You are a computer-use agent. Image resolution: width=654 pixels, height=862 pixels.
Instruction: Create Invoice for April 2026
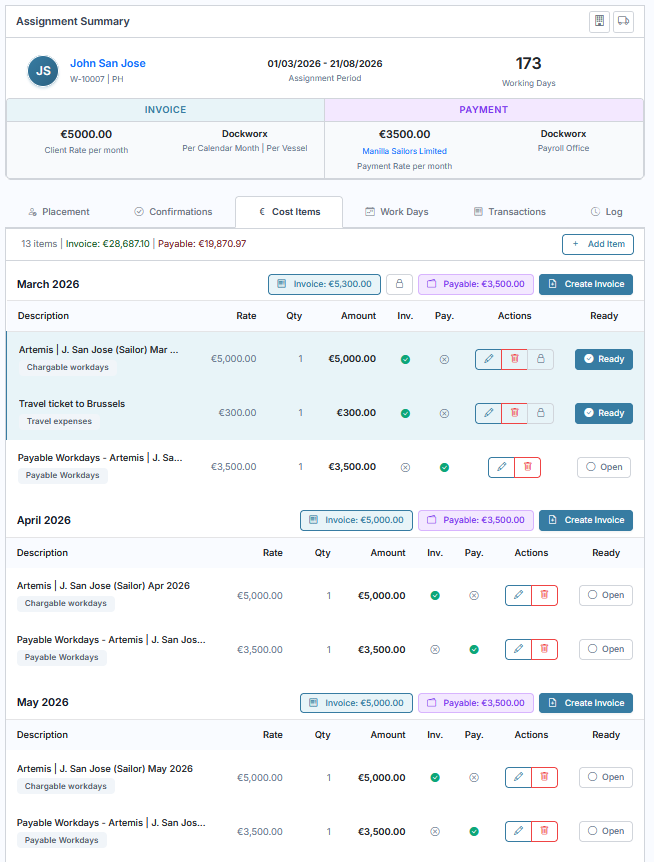(x=586, y=520)
